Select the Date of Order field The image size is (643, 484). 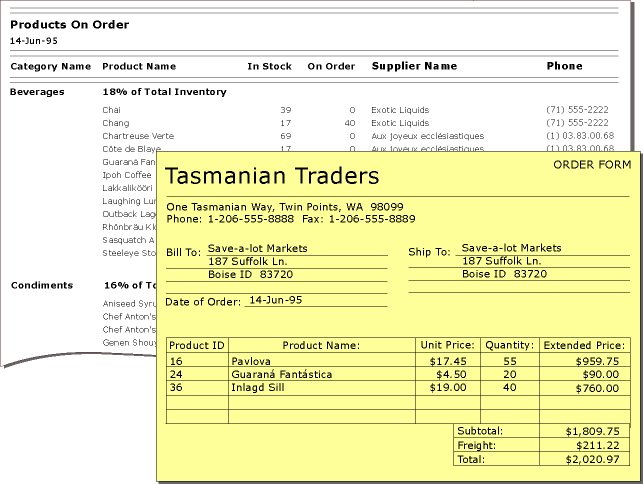coord(274,300)
